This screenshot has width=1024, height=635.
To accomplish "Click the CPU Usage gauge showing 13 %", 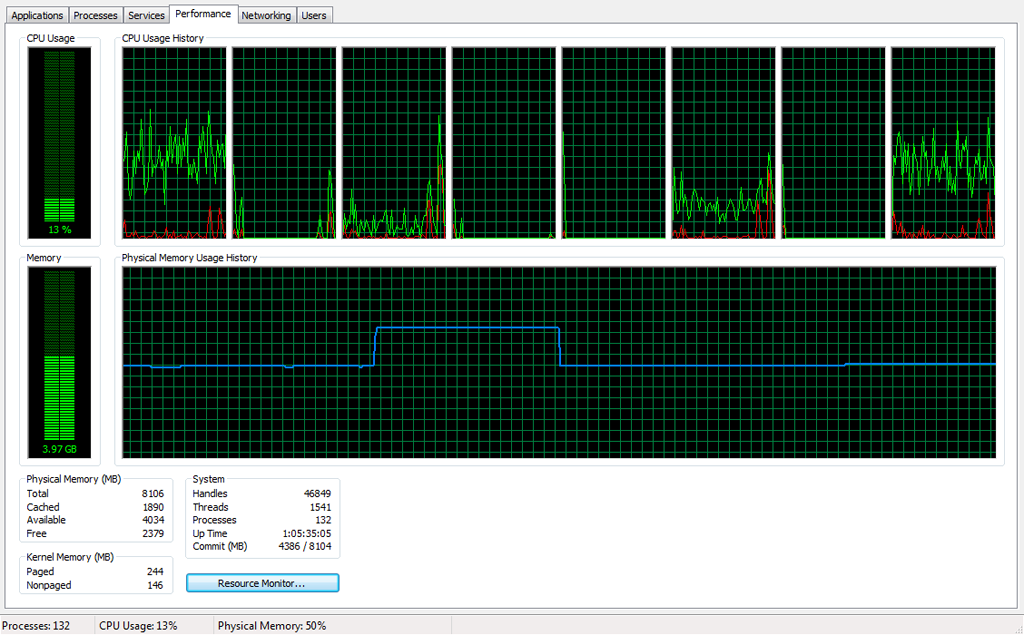I will 59,142.
